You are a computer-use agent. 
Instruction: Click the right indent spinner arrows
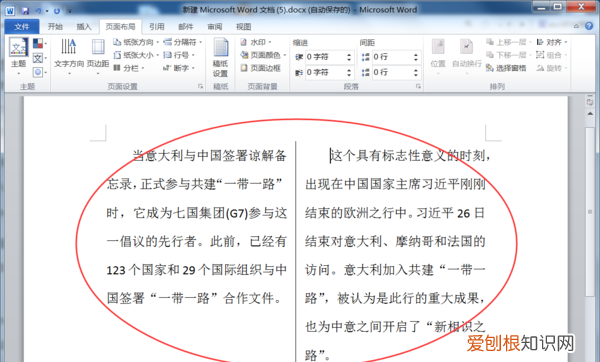(349, 72)
